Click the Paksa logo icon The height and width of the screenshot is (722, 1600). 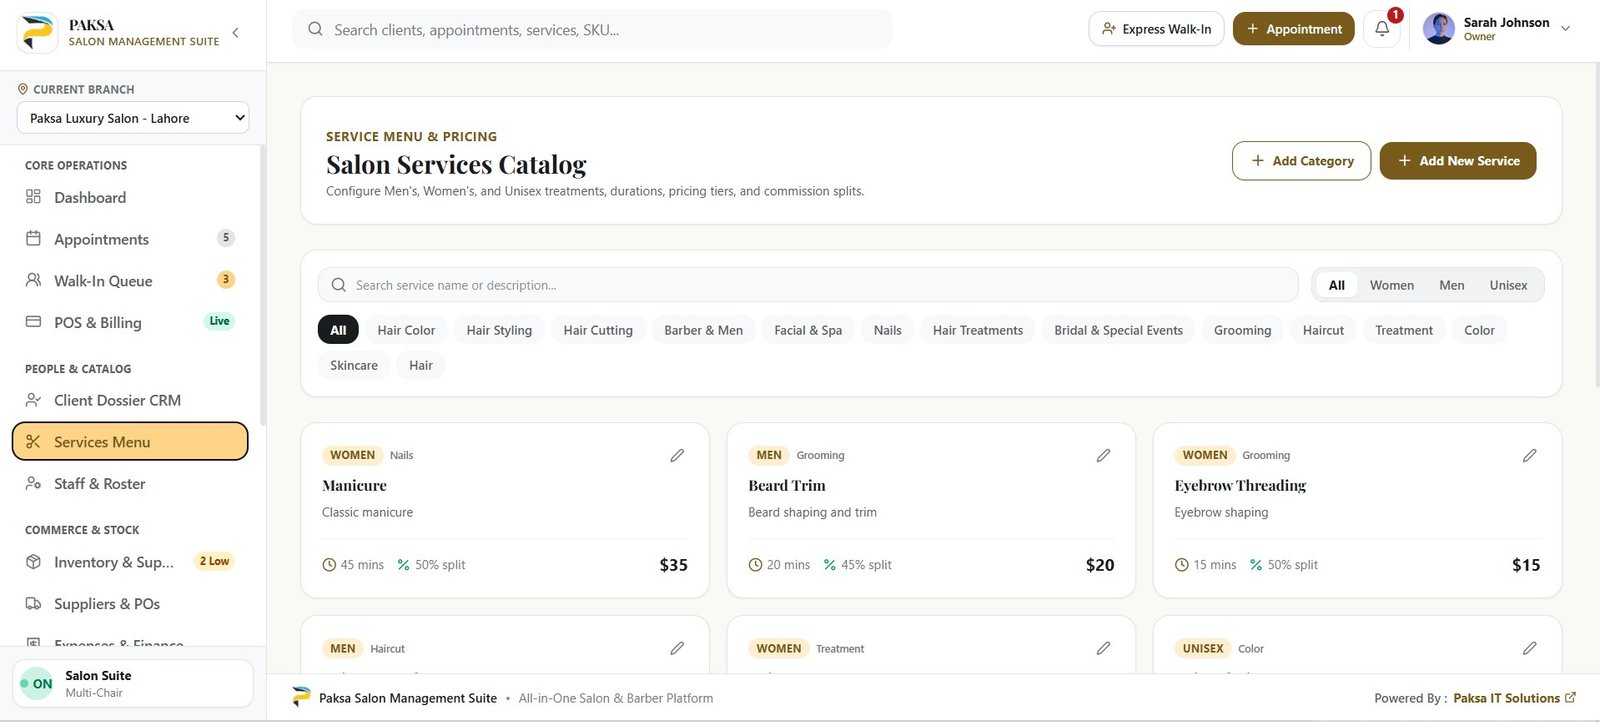point(37,32)
